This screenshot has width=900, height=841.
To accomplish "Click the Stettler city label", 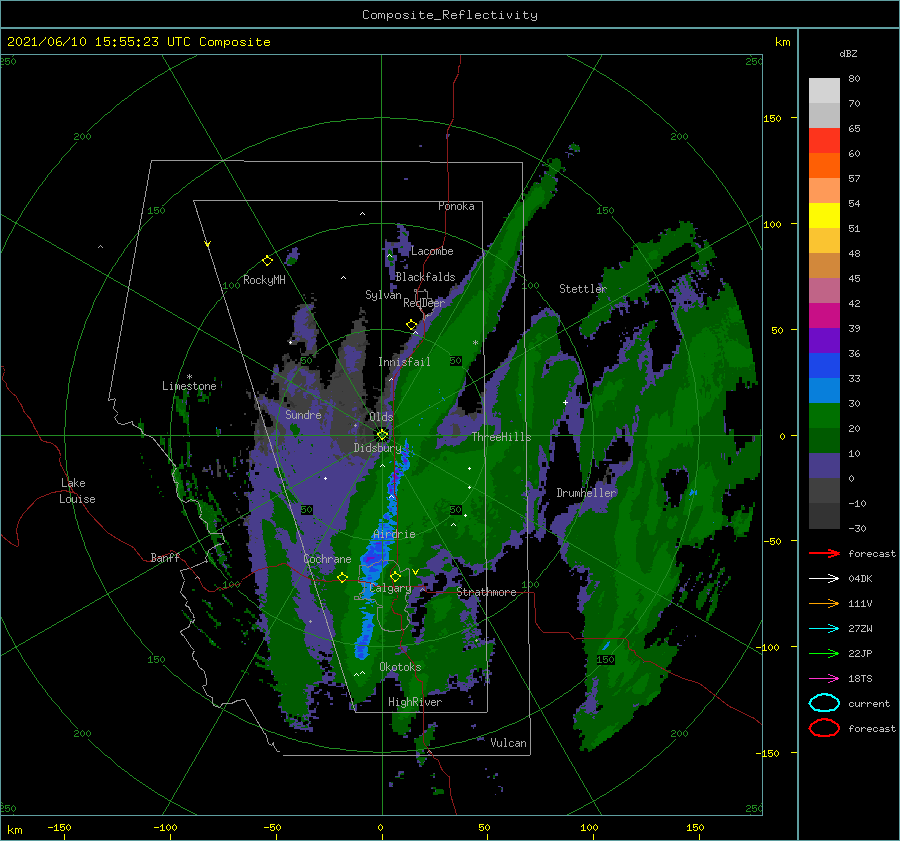I will pyautogui.click(x=583, y=289).
